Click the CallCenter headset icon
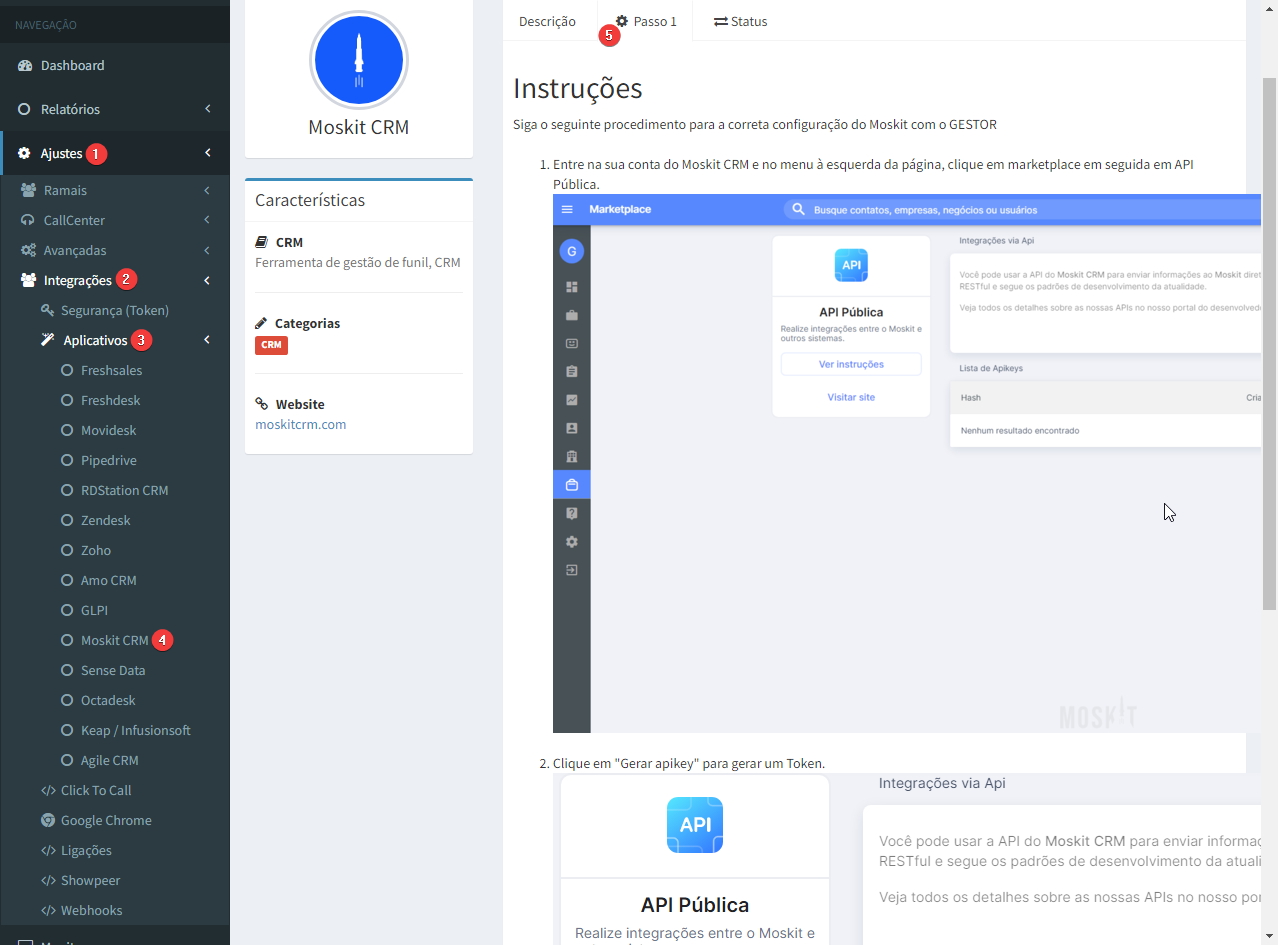 (x=28, y=221)
